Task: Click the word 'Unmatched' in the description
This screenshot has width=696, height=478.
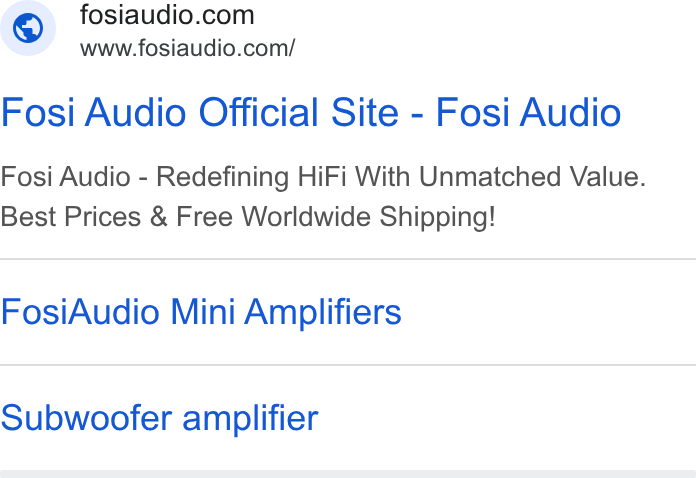Action: coord(490,177)
